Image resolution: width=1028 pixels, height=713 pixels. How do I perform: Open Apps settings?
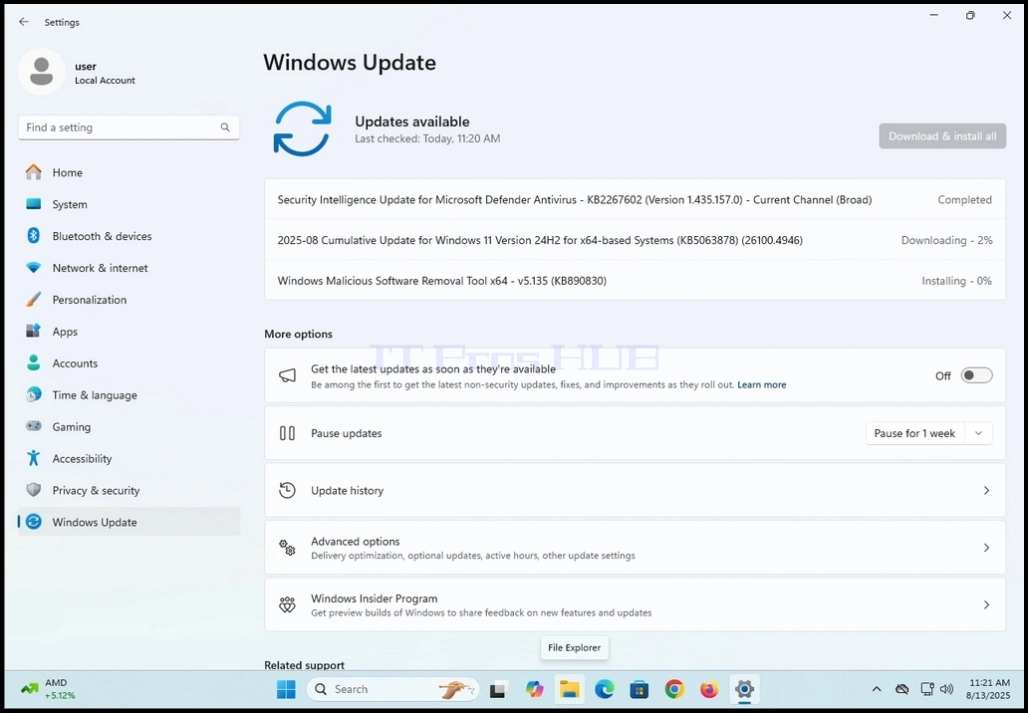point(128,332)
